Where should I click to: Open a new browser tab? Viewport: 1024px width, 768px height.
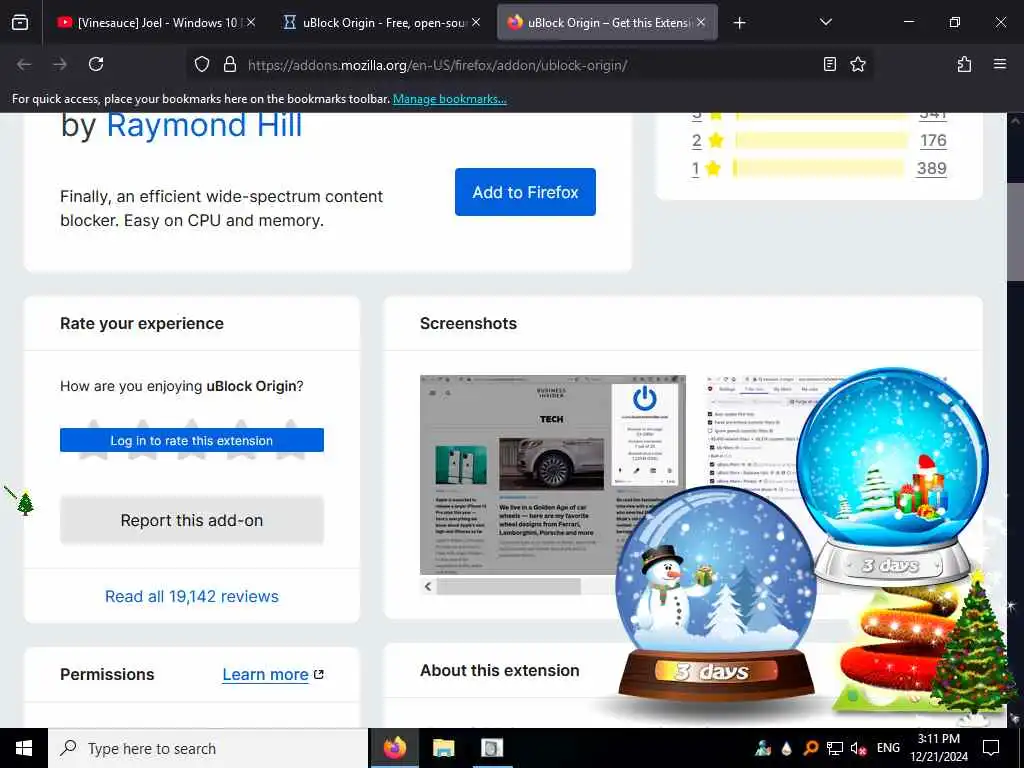[739, 23]
